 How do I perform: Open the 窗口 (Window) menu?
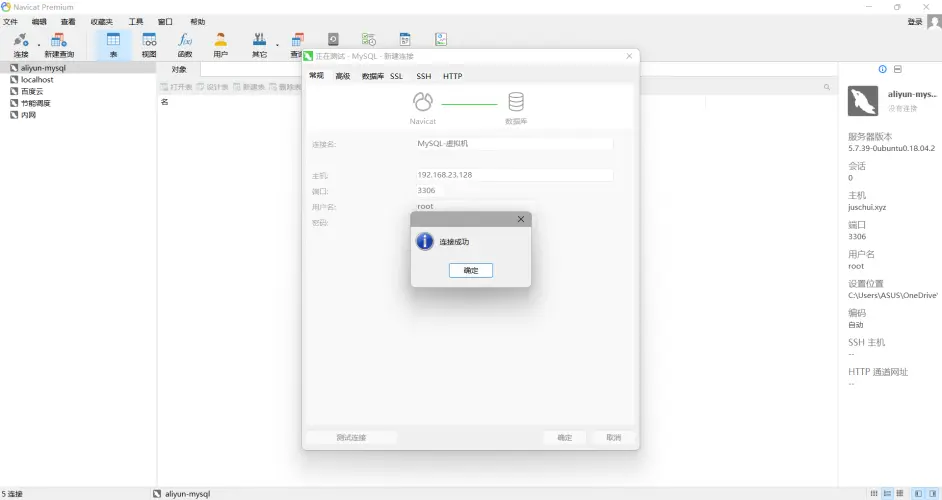pos(165,22)
